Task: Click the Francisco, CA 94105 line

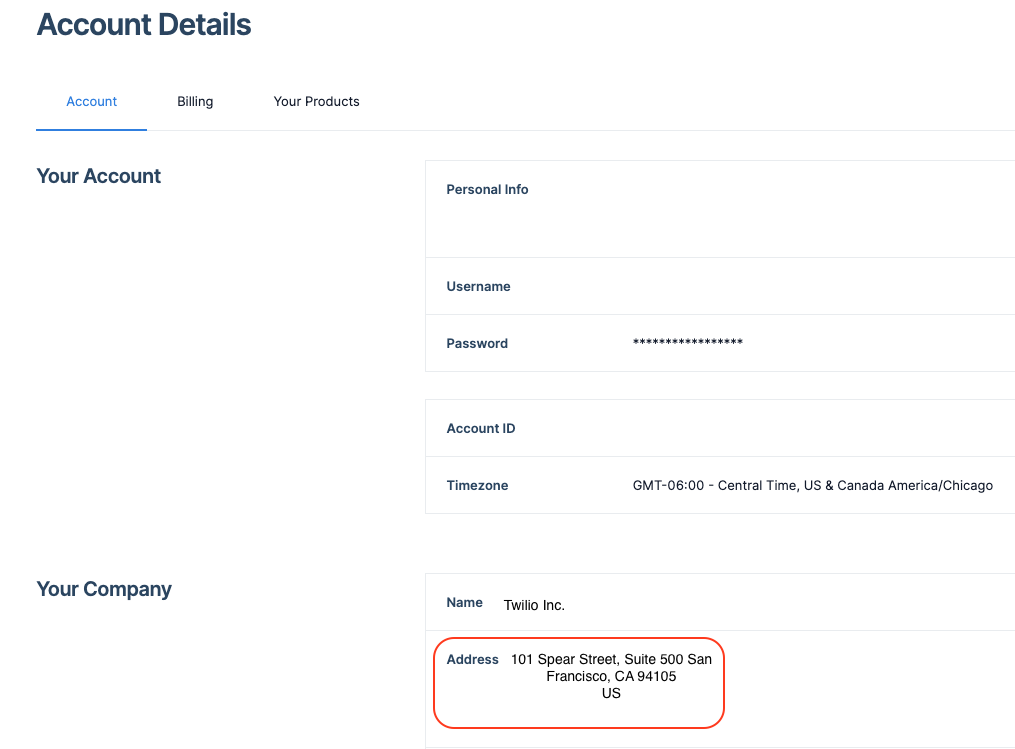Action: click(x=611, y=677)
